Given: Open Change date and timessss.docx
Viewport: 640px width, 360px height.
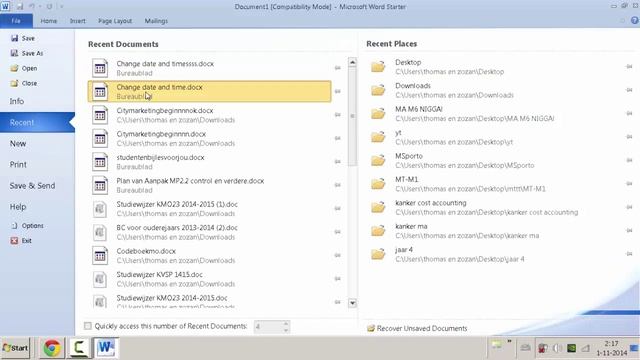Looking at the screenshot, I should tap(210, 68).
